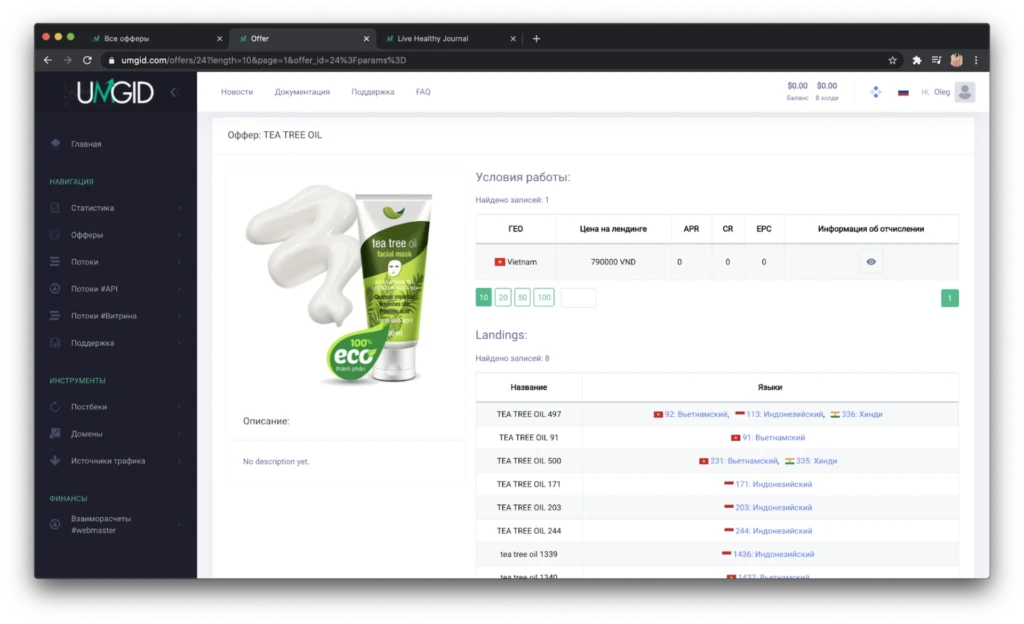Click the Офферы sidebar icon

(x=55, y=234)
